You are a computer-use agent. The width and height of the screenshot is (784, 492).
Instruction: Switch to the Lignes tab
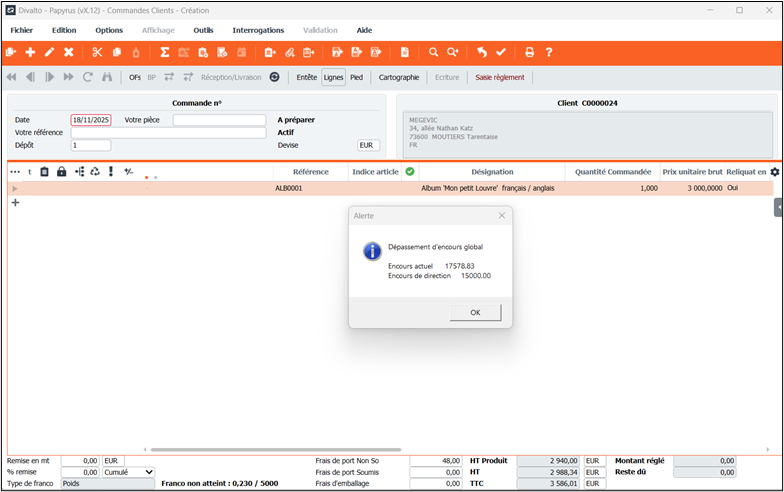point(334,77)
